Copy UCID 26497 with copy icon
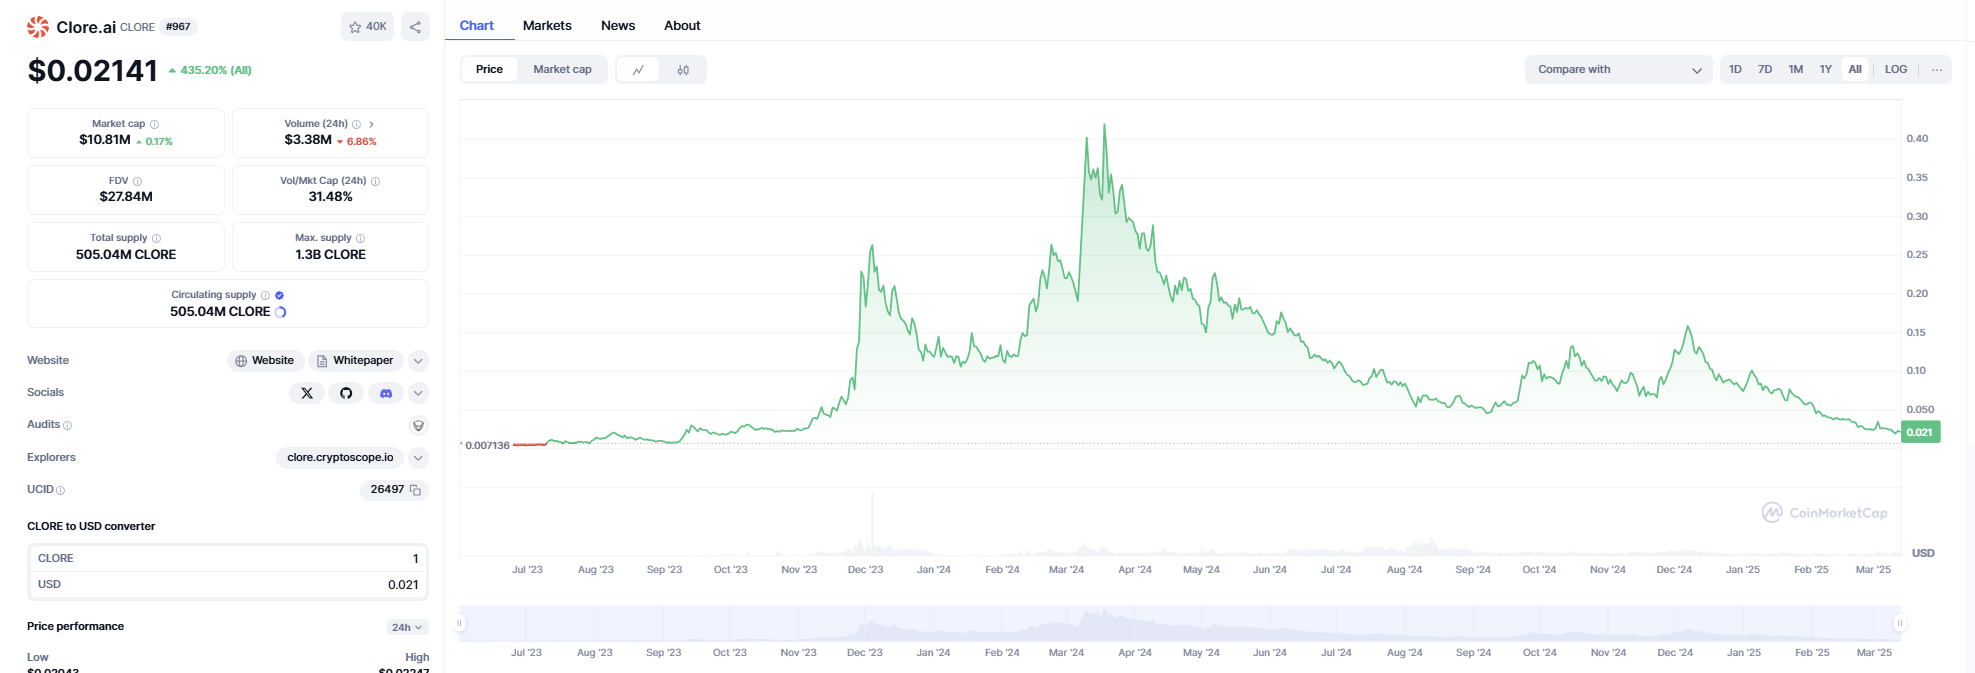 (415, 490)
